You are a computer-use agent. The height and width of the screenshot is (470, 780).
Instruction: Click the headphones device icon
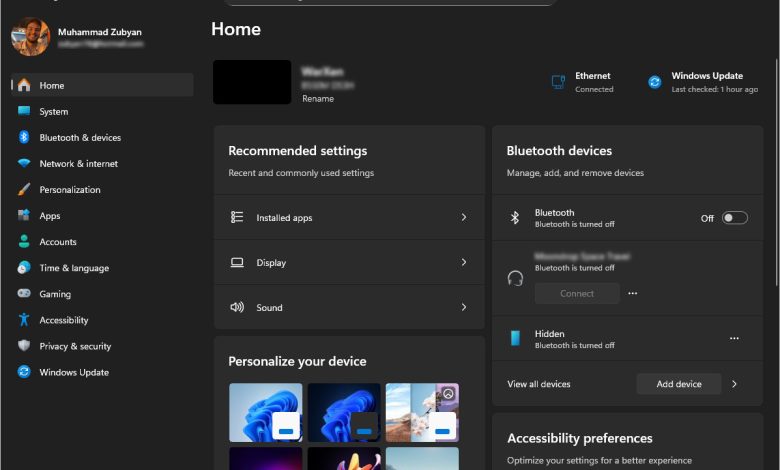pos(515,278)
